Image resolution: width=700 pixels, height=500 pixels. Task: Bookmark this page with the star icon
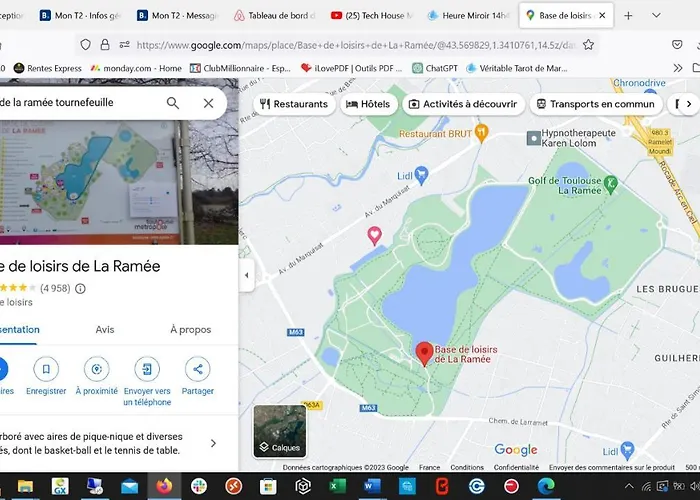click(x=588, y=45)
